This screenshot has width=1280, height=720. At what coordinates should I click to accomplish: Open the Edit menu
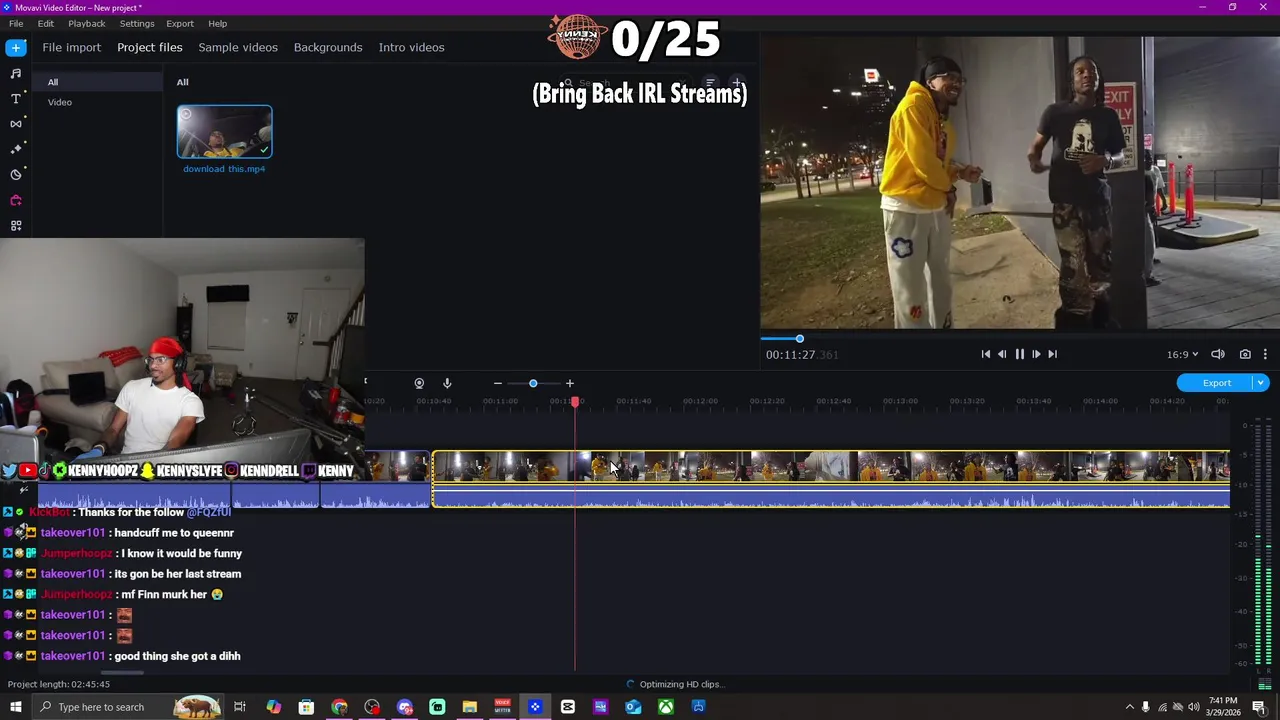click(x=46, y=23)
